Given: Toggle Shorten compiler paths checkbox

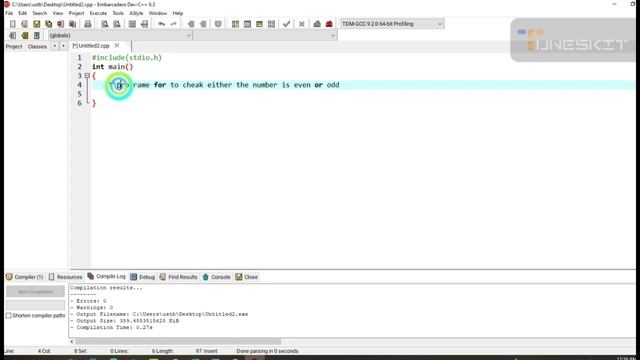Looking at the screenshot, I should tap(9, 316).
